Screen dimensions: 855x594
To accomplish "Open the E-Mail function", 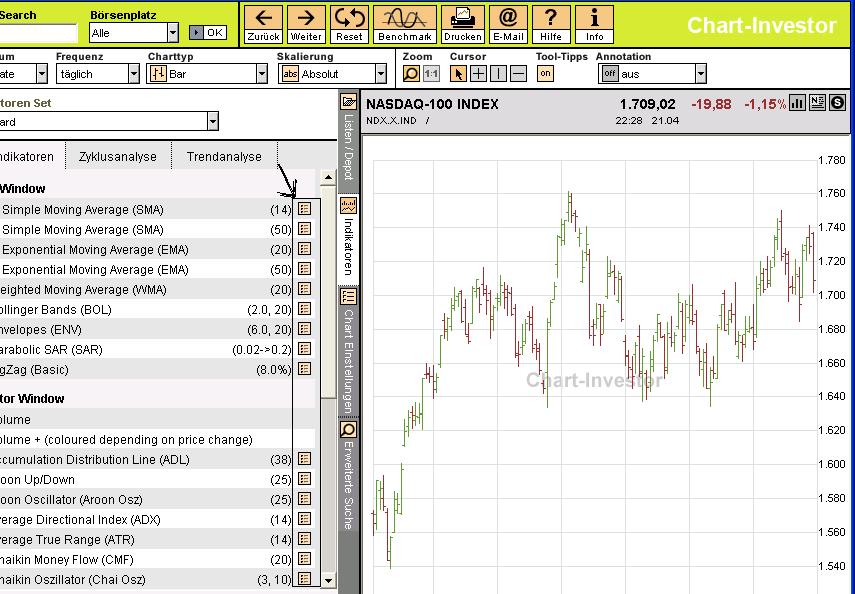I will coord(508,25).
